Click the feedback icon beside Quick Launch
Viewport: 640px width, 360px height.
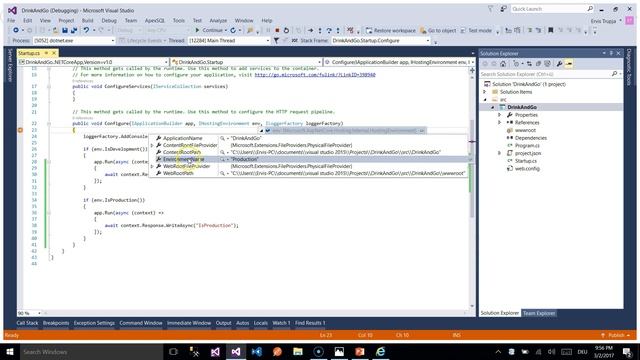pos(504,9)
